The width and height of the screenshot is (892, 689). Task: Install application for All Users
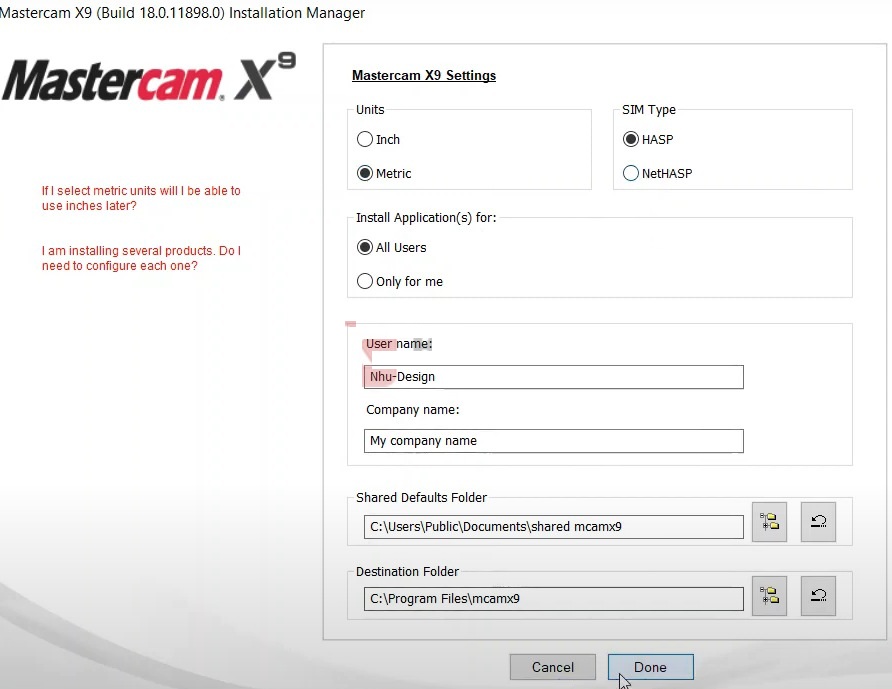(x=365, y=247)
